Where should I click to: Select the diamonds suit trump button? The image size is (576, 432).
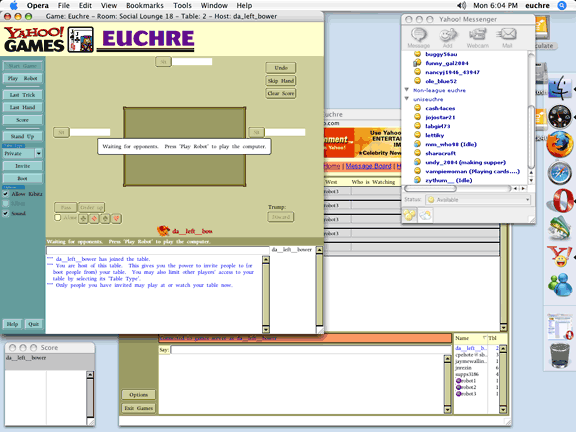pos(94,219)
